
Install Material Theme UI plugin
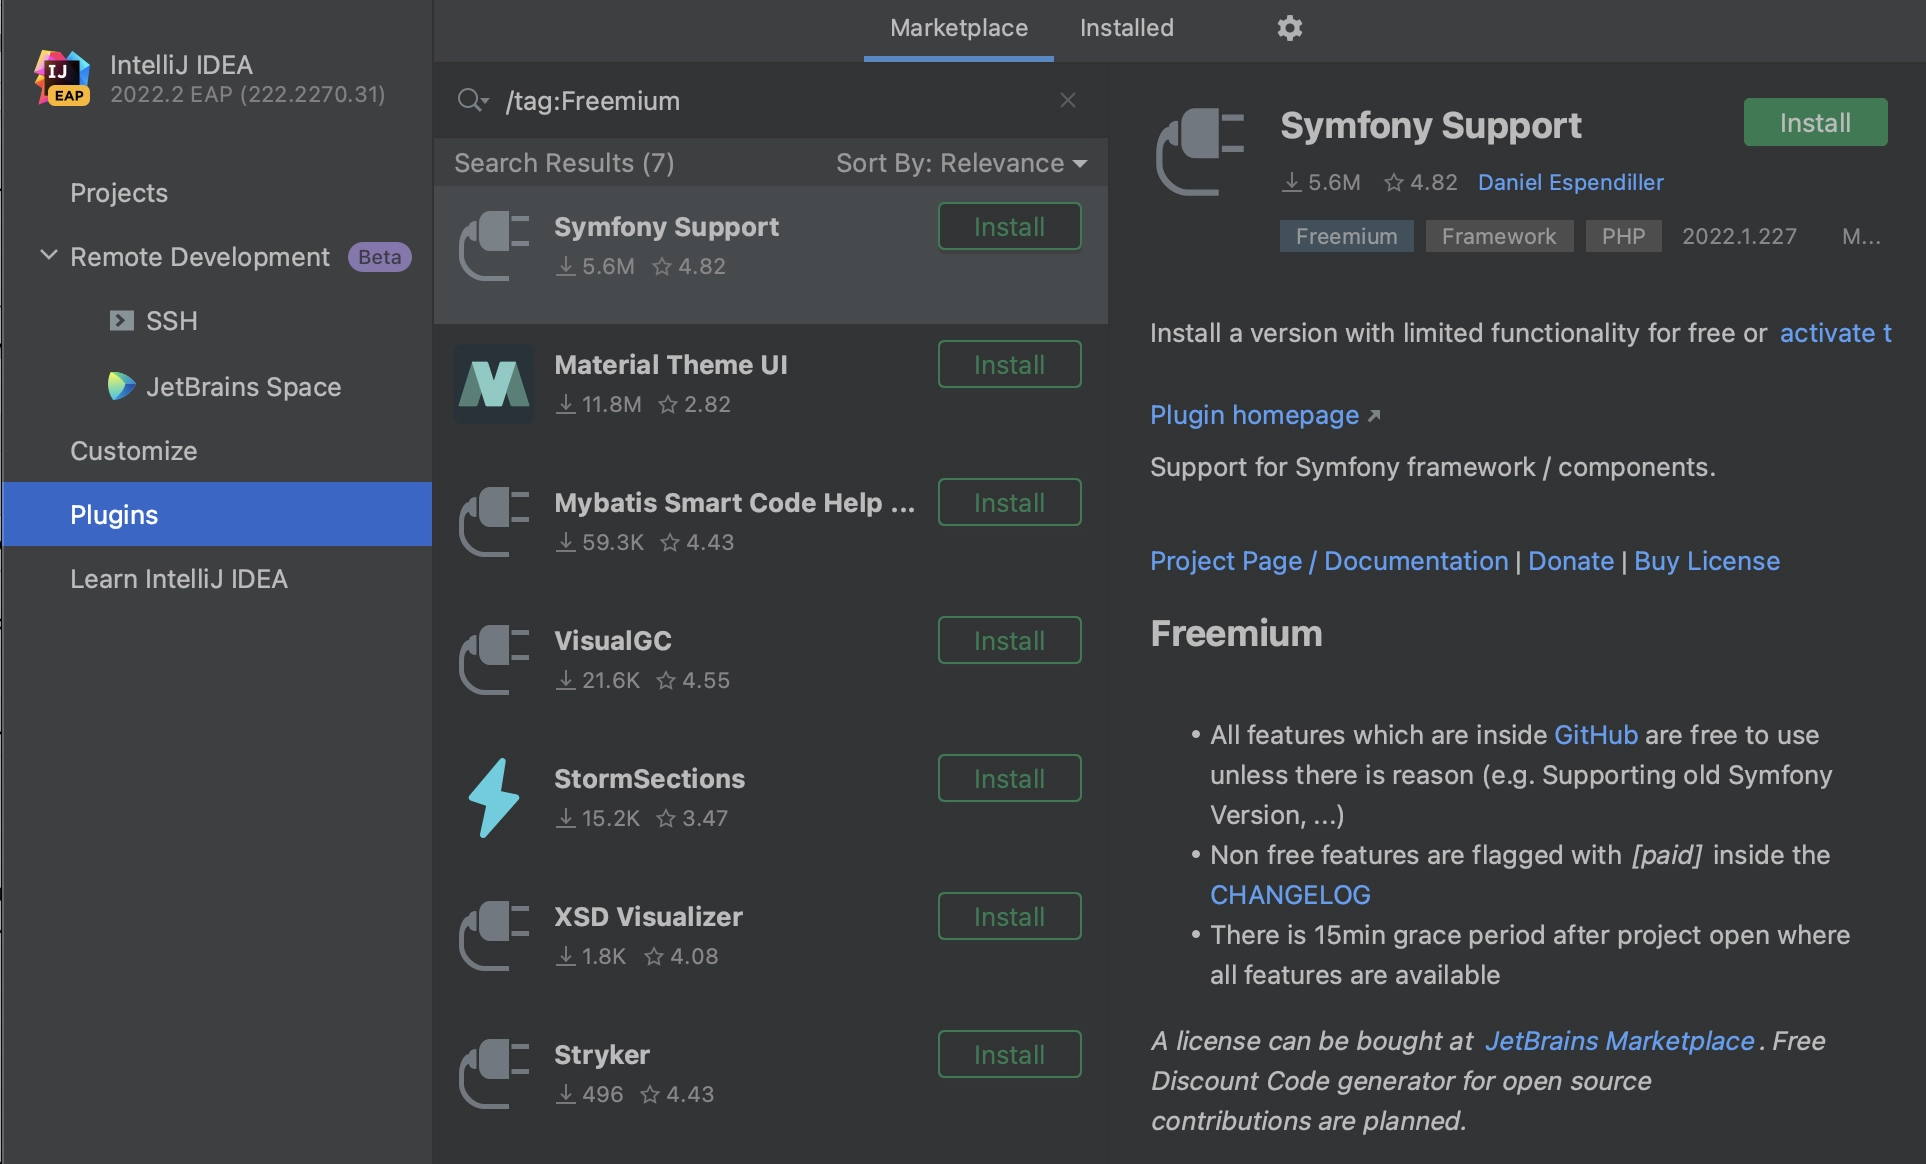coord(1010,365)
